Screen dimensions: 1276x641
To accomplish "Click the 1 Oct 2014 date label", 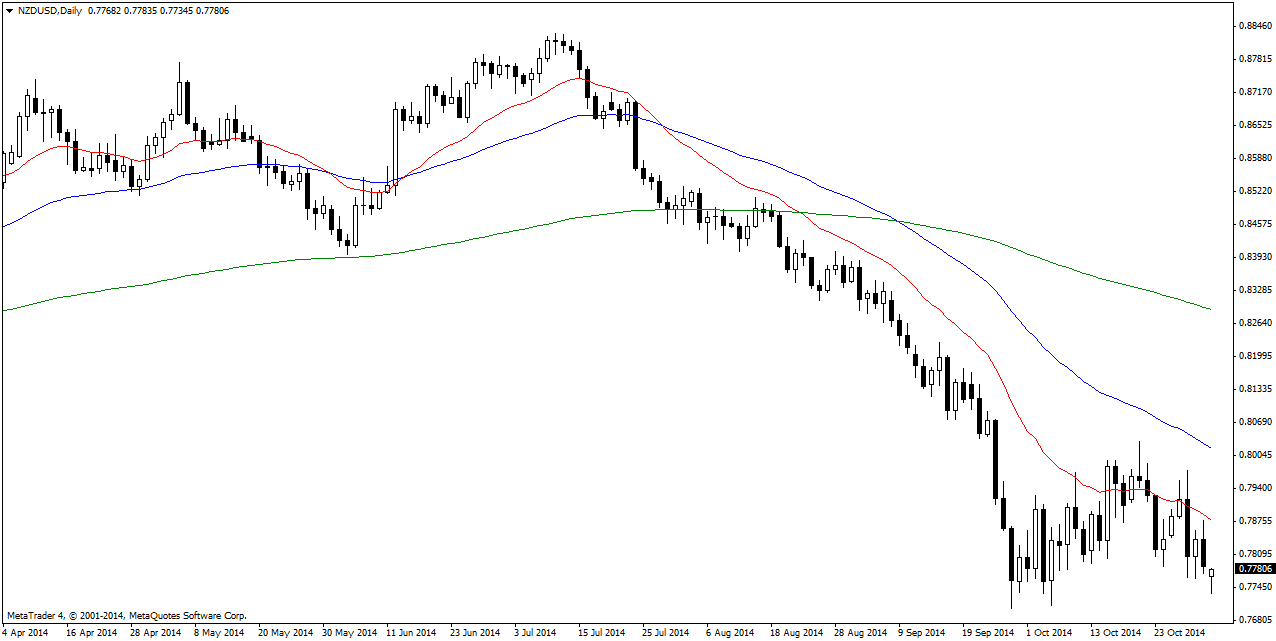I will point(1050,632).
